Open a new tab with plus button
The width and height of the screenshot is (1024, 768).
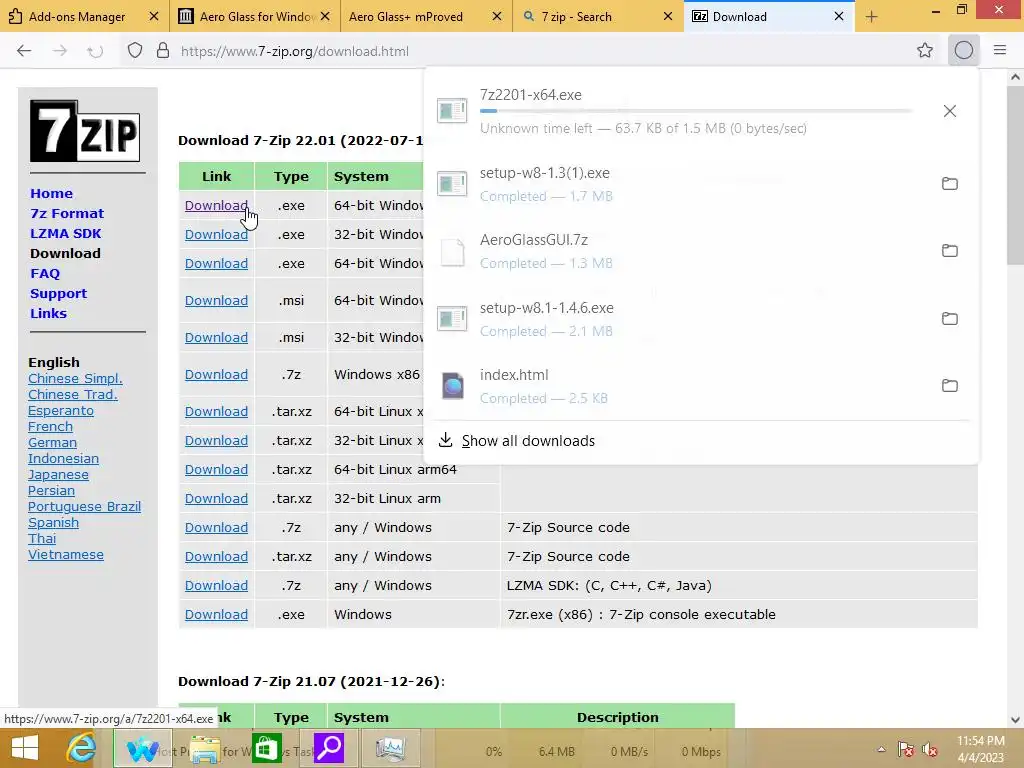872,17
